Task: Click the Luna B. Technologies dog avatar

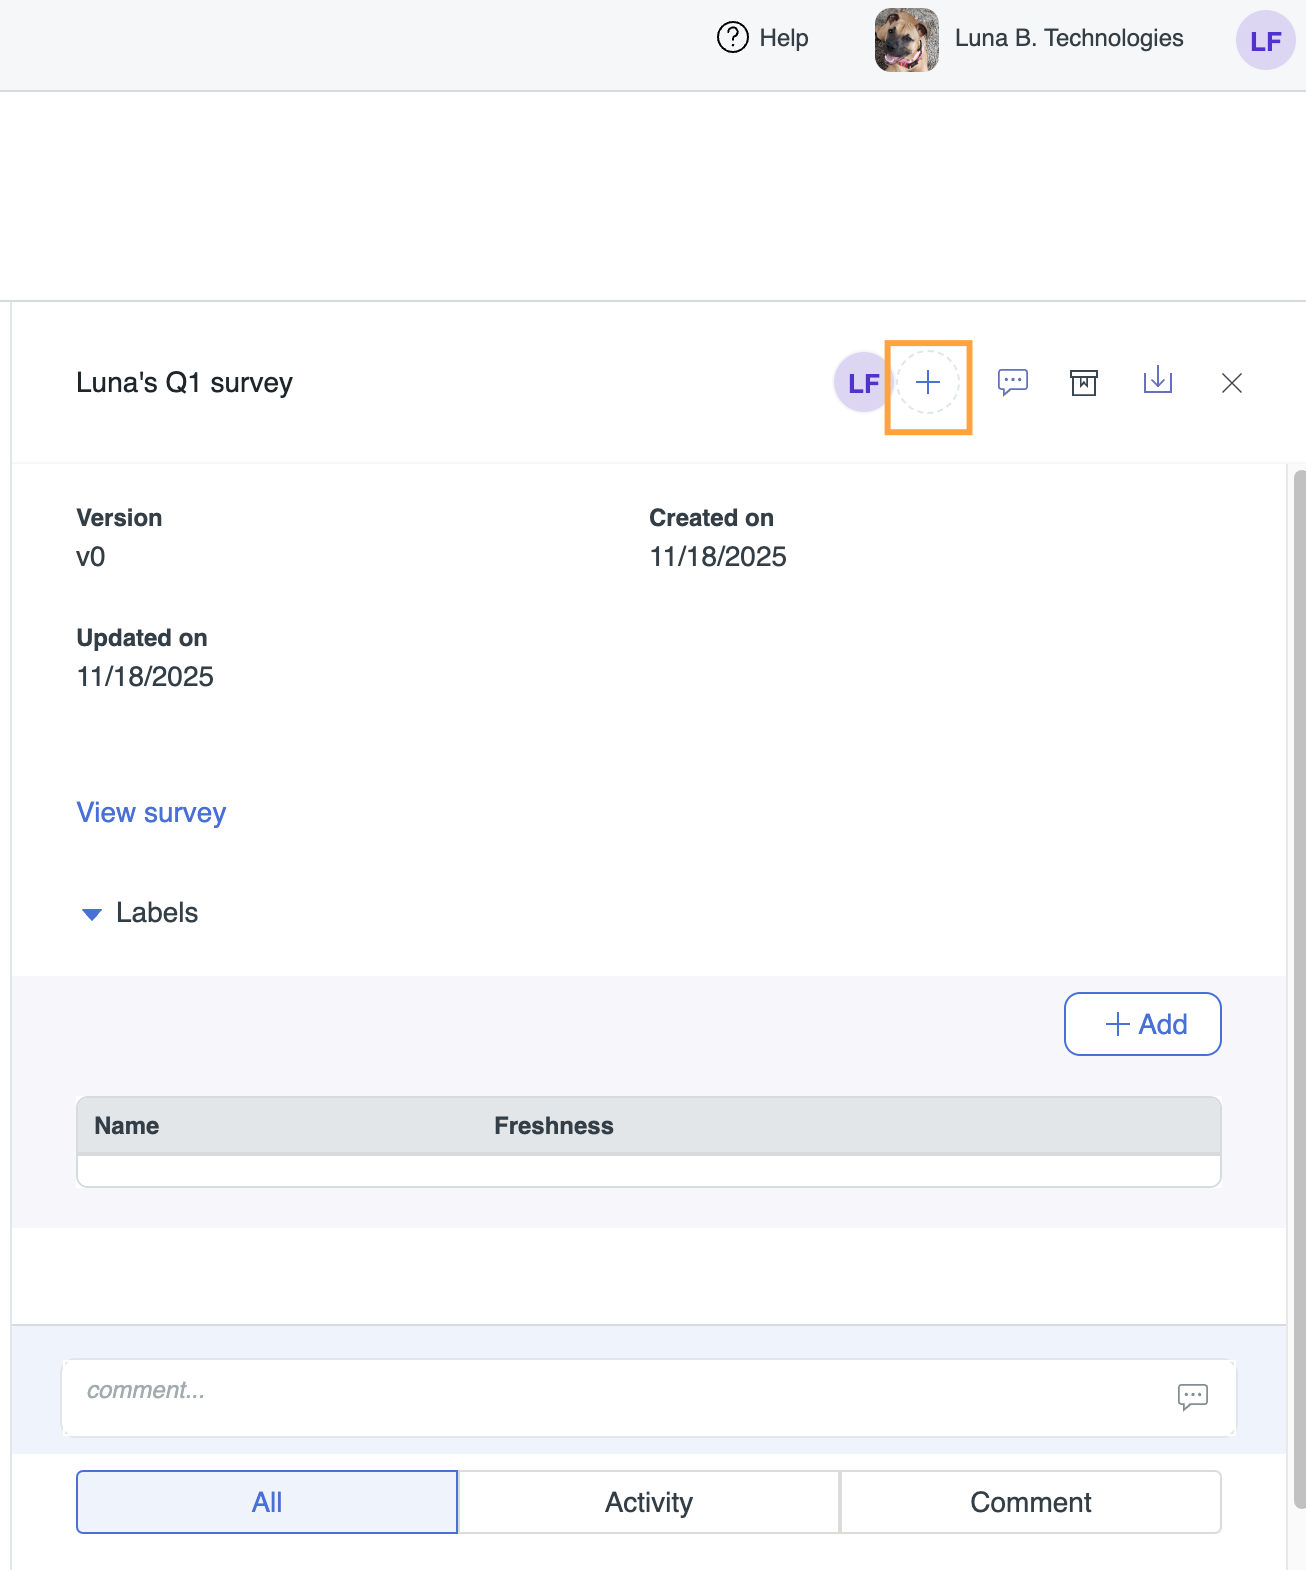Action: pos(907,40)
